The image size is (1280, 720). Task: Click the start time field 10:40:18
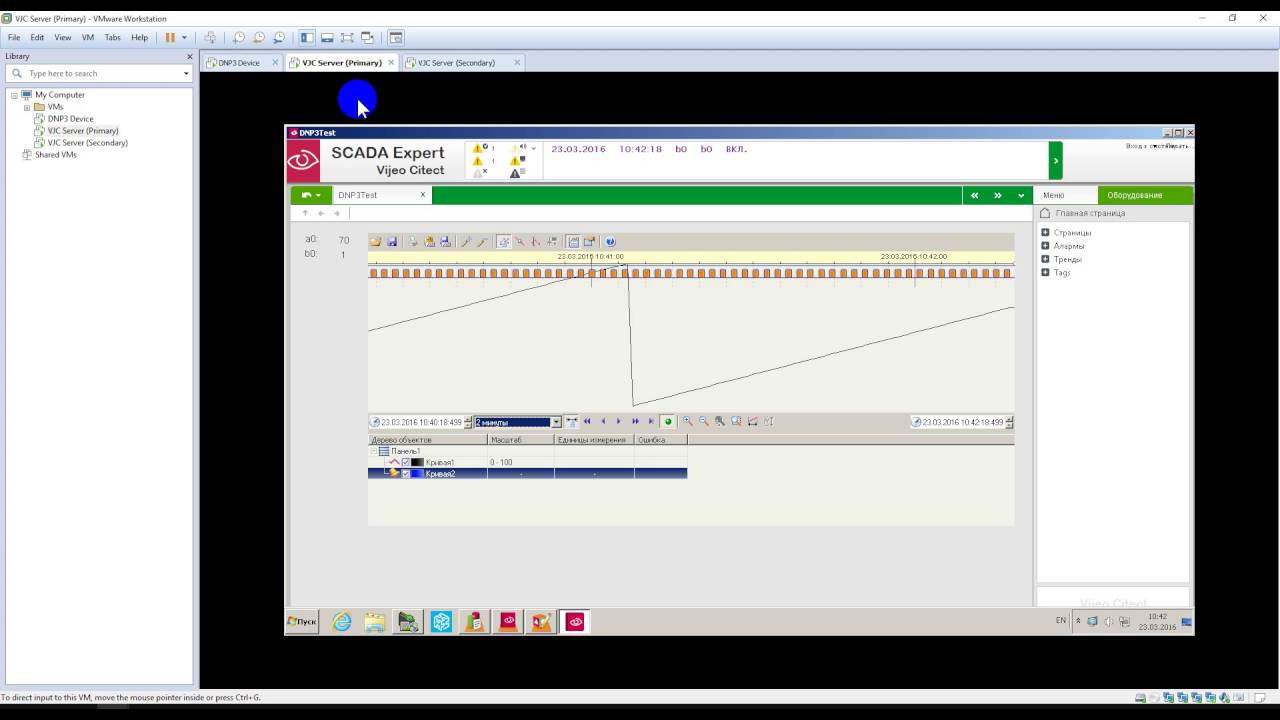(421, 422)
